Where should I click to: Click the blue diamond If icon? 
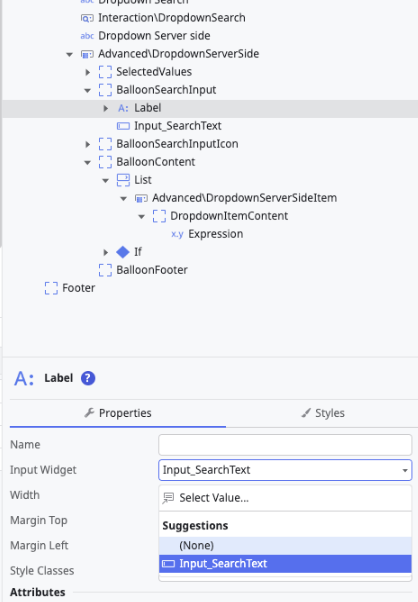pyautogui.click(x=123, y=252)
